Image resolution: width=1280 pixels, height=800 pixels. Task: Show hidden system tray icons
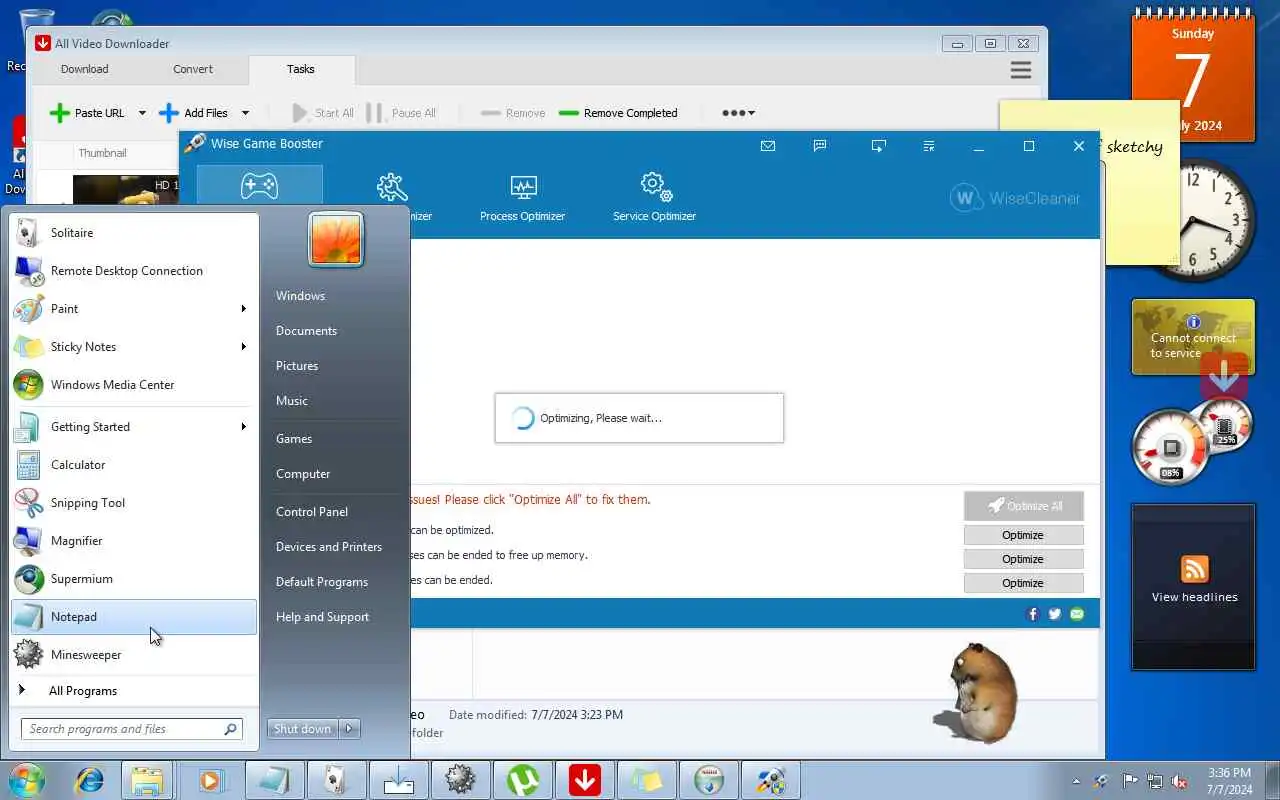pos(1076,781)
